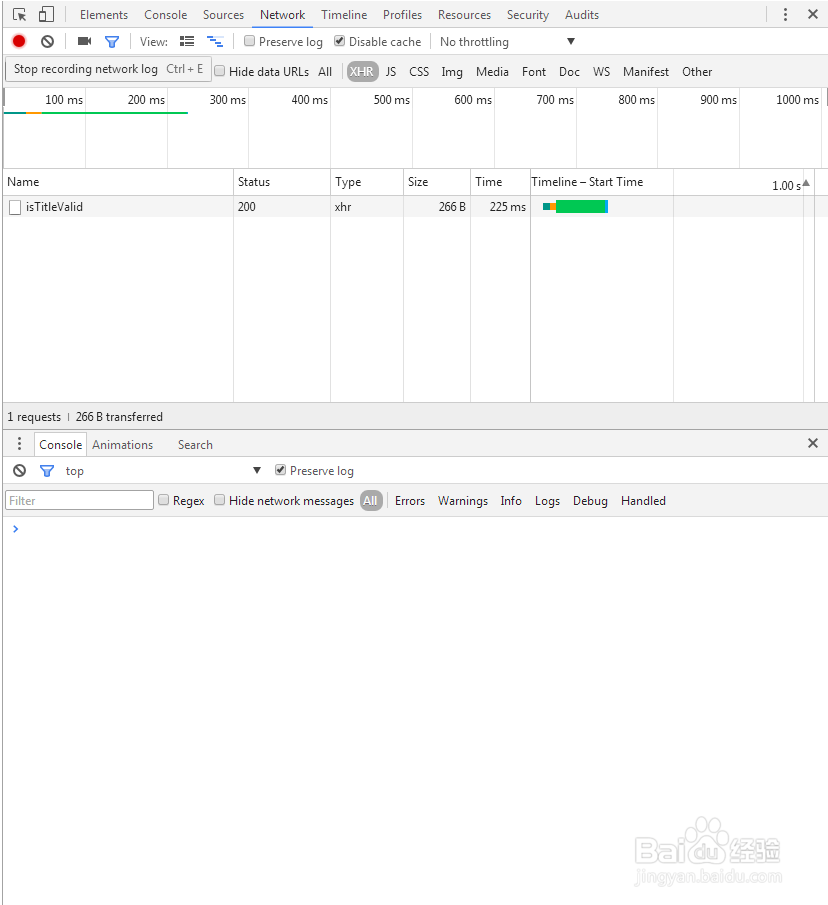Viewport: 828px width, 905px height.
Task: Clear console with the circle-slash icon
Action: pyautogui.click(x=20, y=471)
